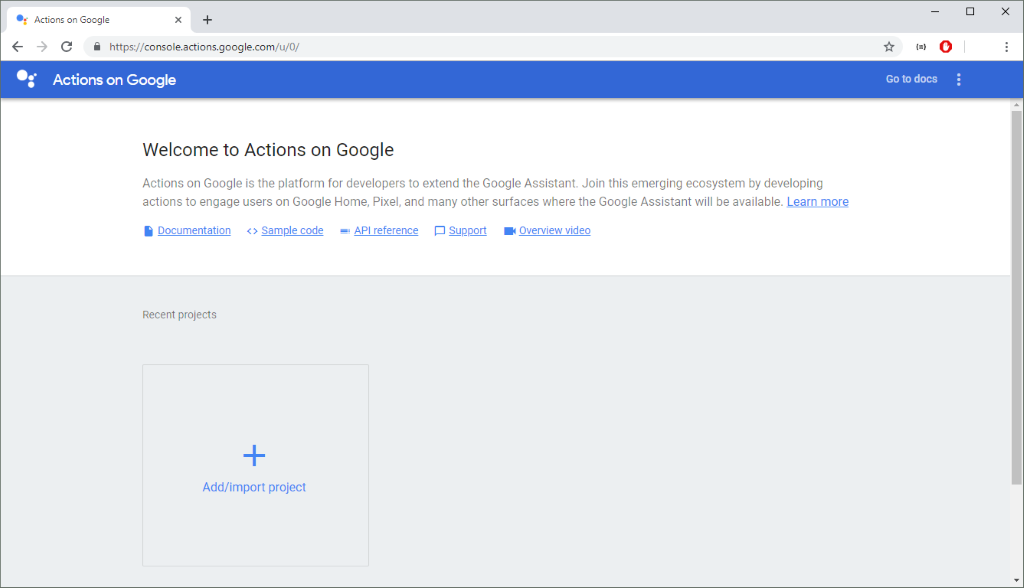Open the Documentation link
1024x588 pixels.
click(x=194, y=231)
